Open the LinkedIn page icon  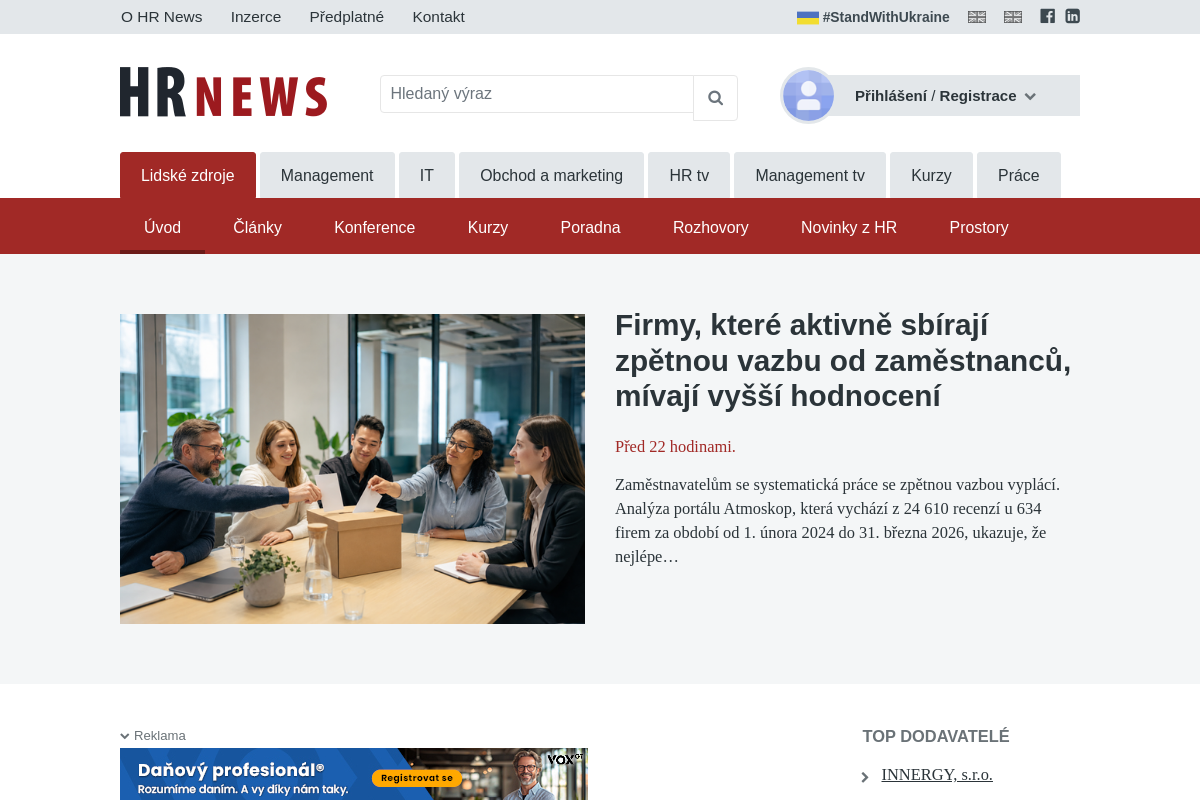click(x=1072, y=16)
